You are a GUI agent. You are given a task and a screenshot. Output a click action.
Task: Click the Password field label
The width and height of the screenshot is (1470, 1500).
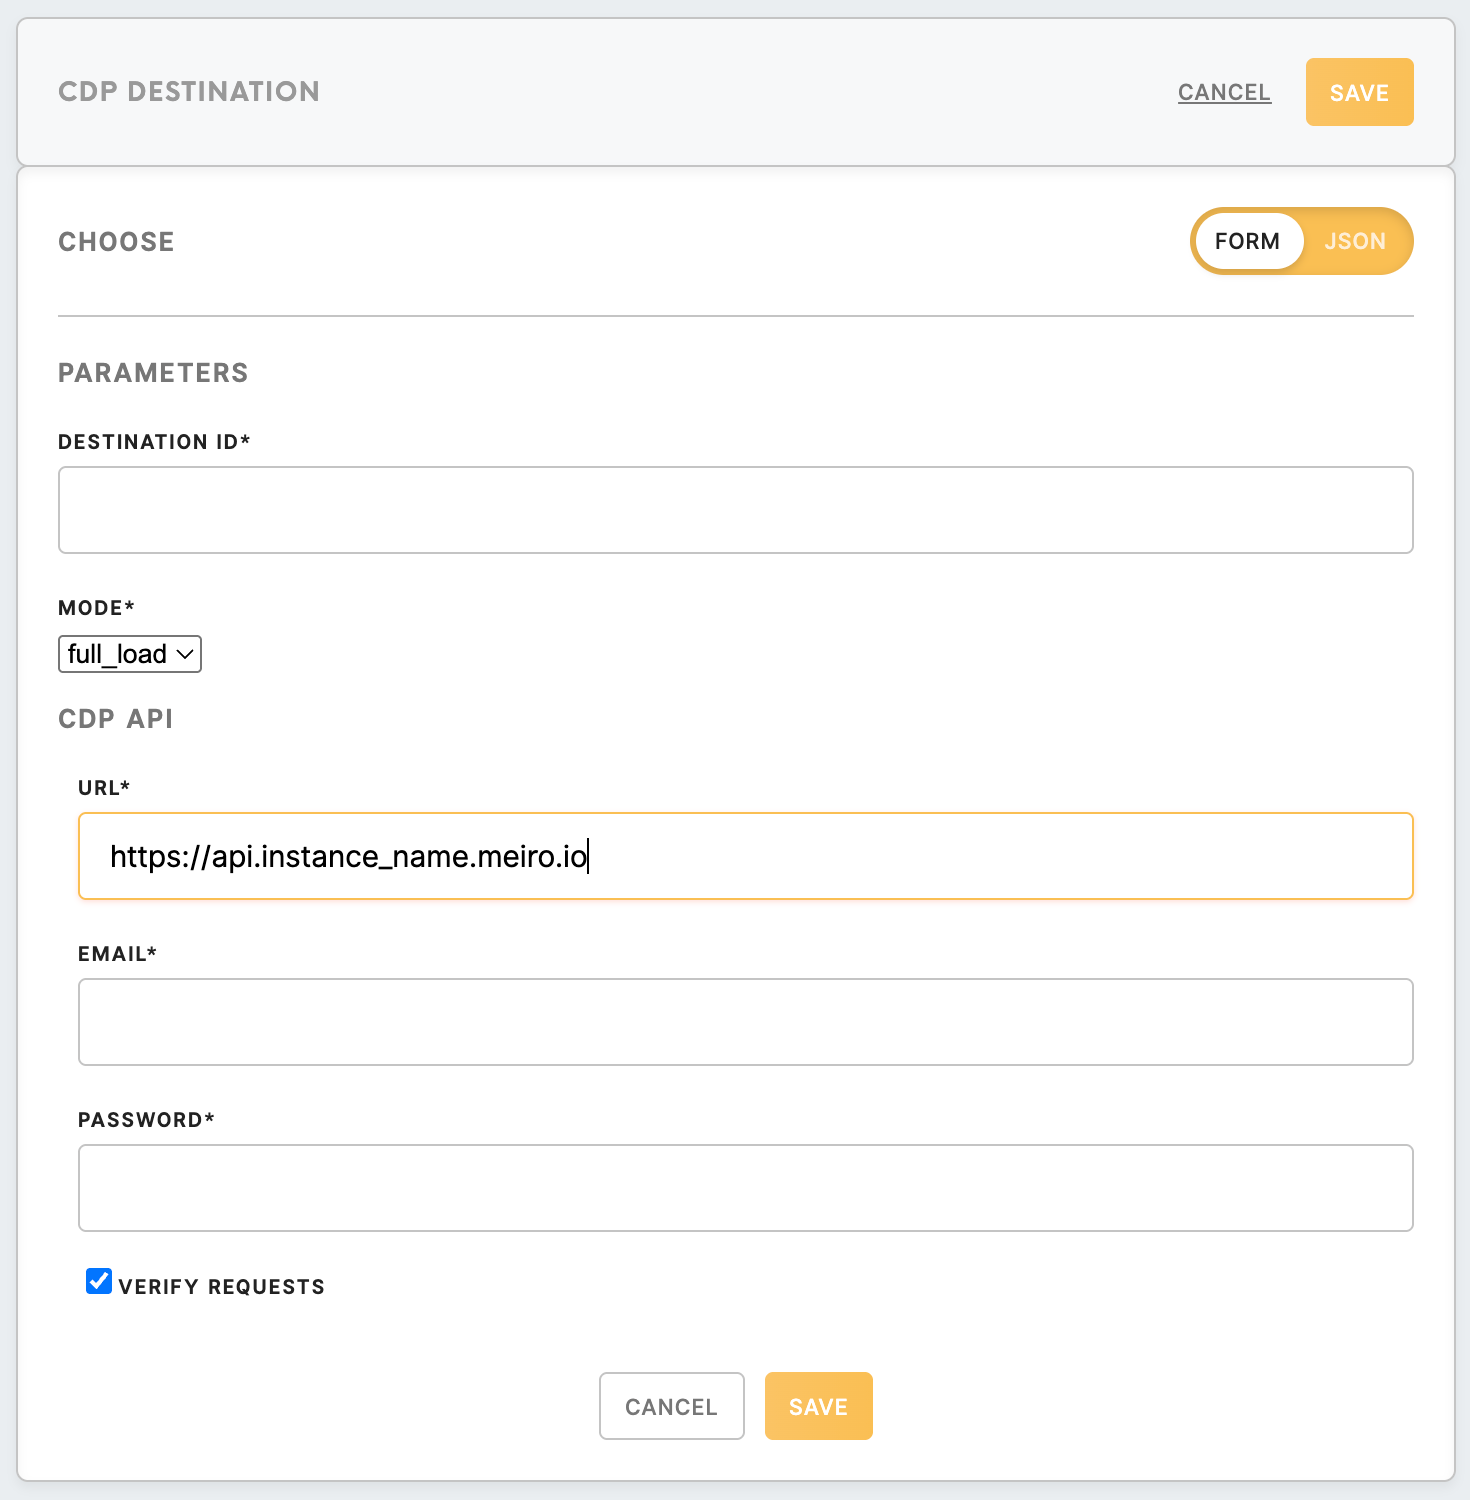pos(146,1120)
